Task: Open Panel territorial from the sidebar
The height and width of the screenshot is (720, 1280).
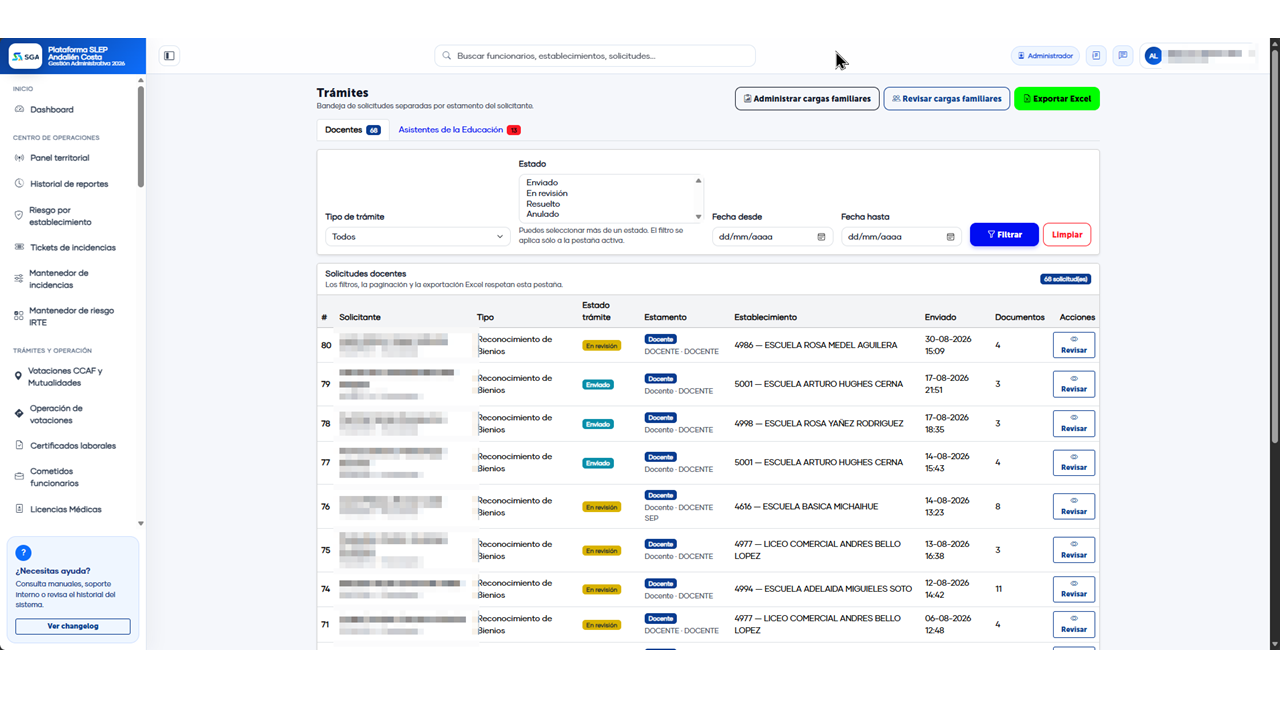Action: pos(59,158)
